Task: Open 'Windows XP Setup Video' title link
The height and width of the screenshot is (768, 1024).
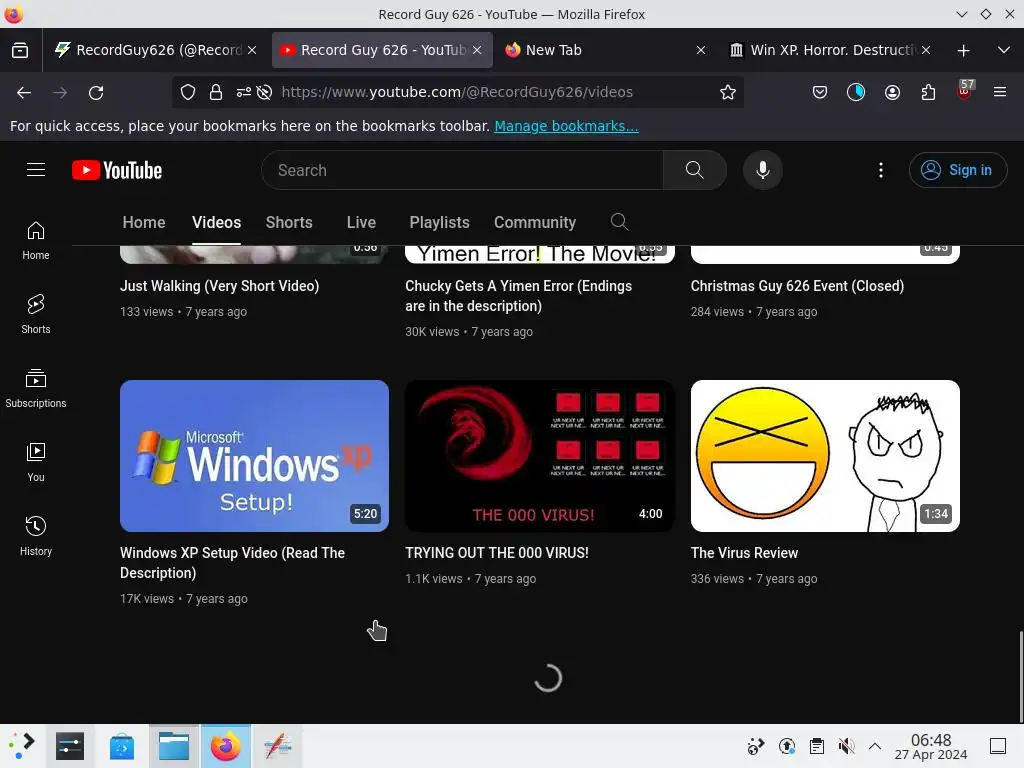Action: click(x=232, y=563)
